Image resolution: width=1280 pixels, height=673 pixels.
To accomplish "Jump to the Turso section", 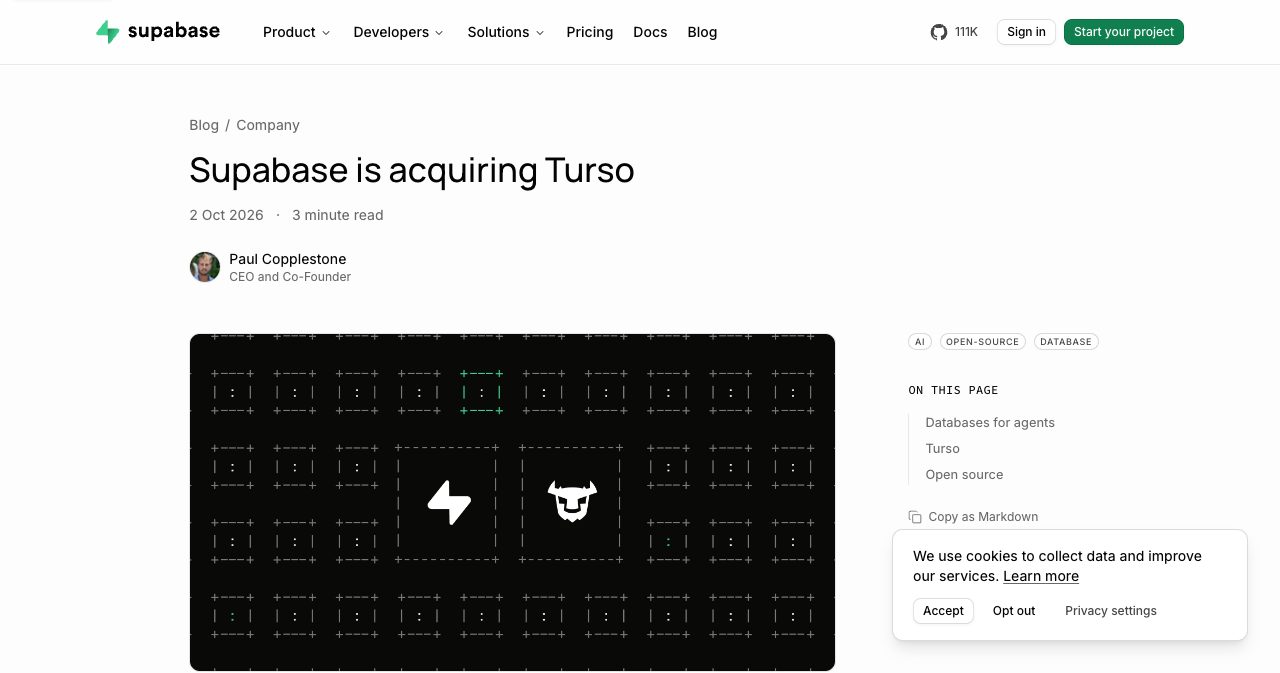I will point(942,449).
